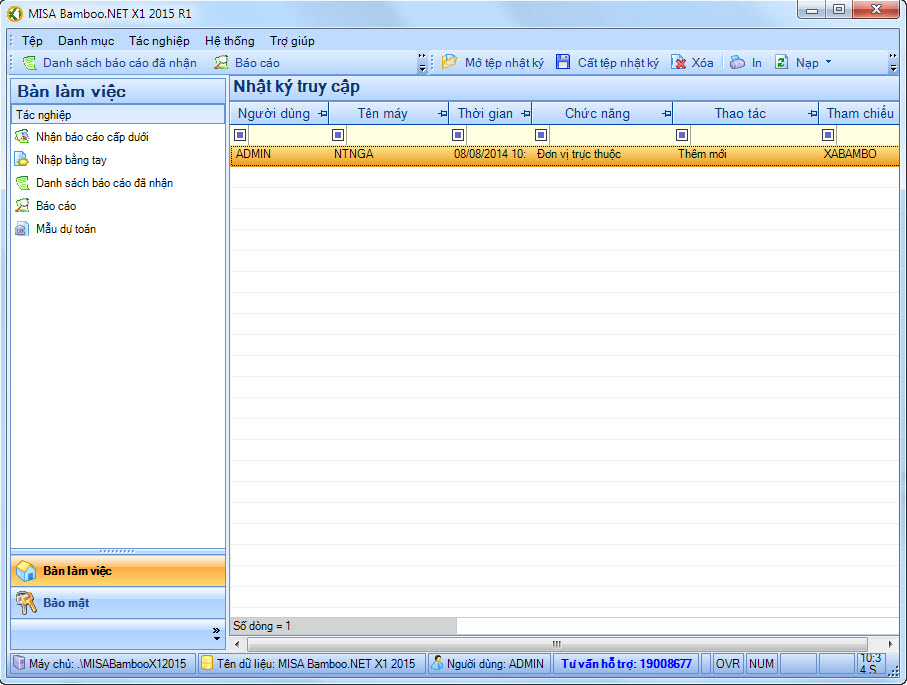Click the MISA Bamboo app icon in title bar
This screenshot has height=685, width=907.
[15, 13]
